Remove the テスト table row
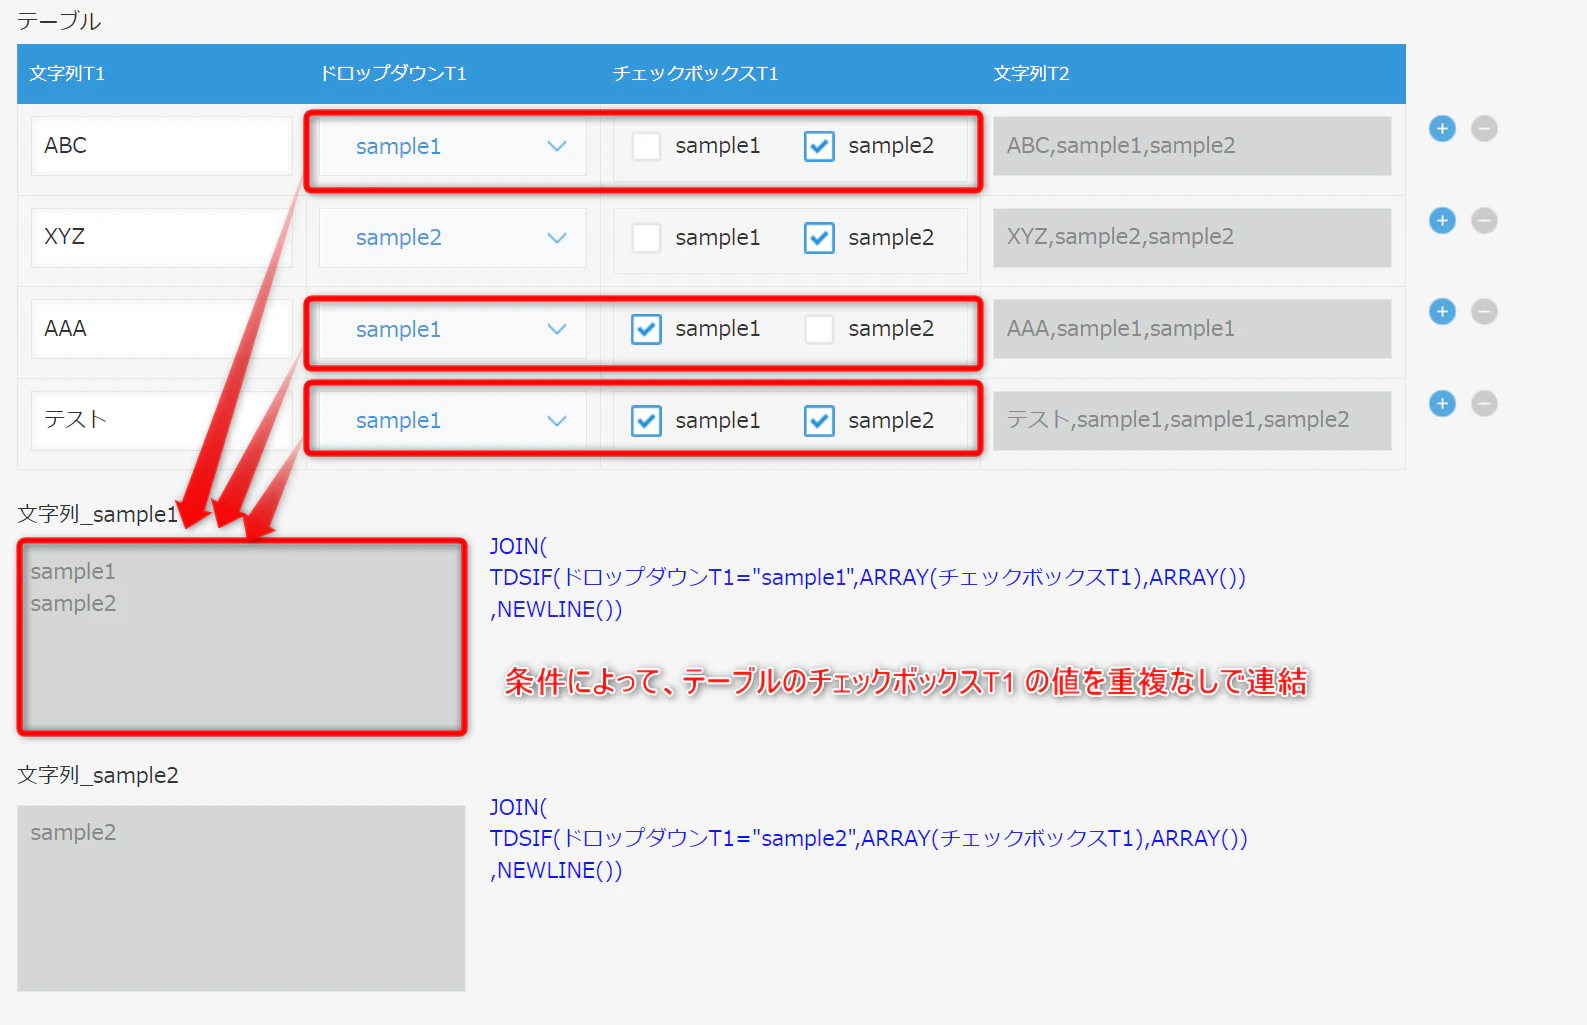Screen dimensions: 1587x1025 [x=1484, y=403]
